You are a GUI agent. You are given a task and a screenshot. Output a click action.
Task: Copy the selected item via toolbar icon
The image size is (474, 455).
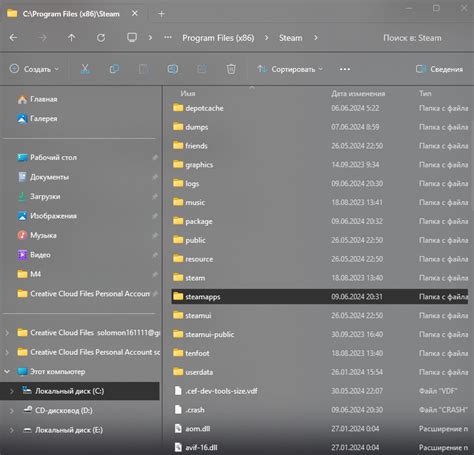[114, 69]
